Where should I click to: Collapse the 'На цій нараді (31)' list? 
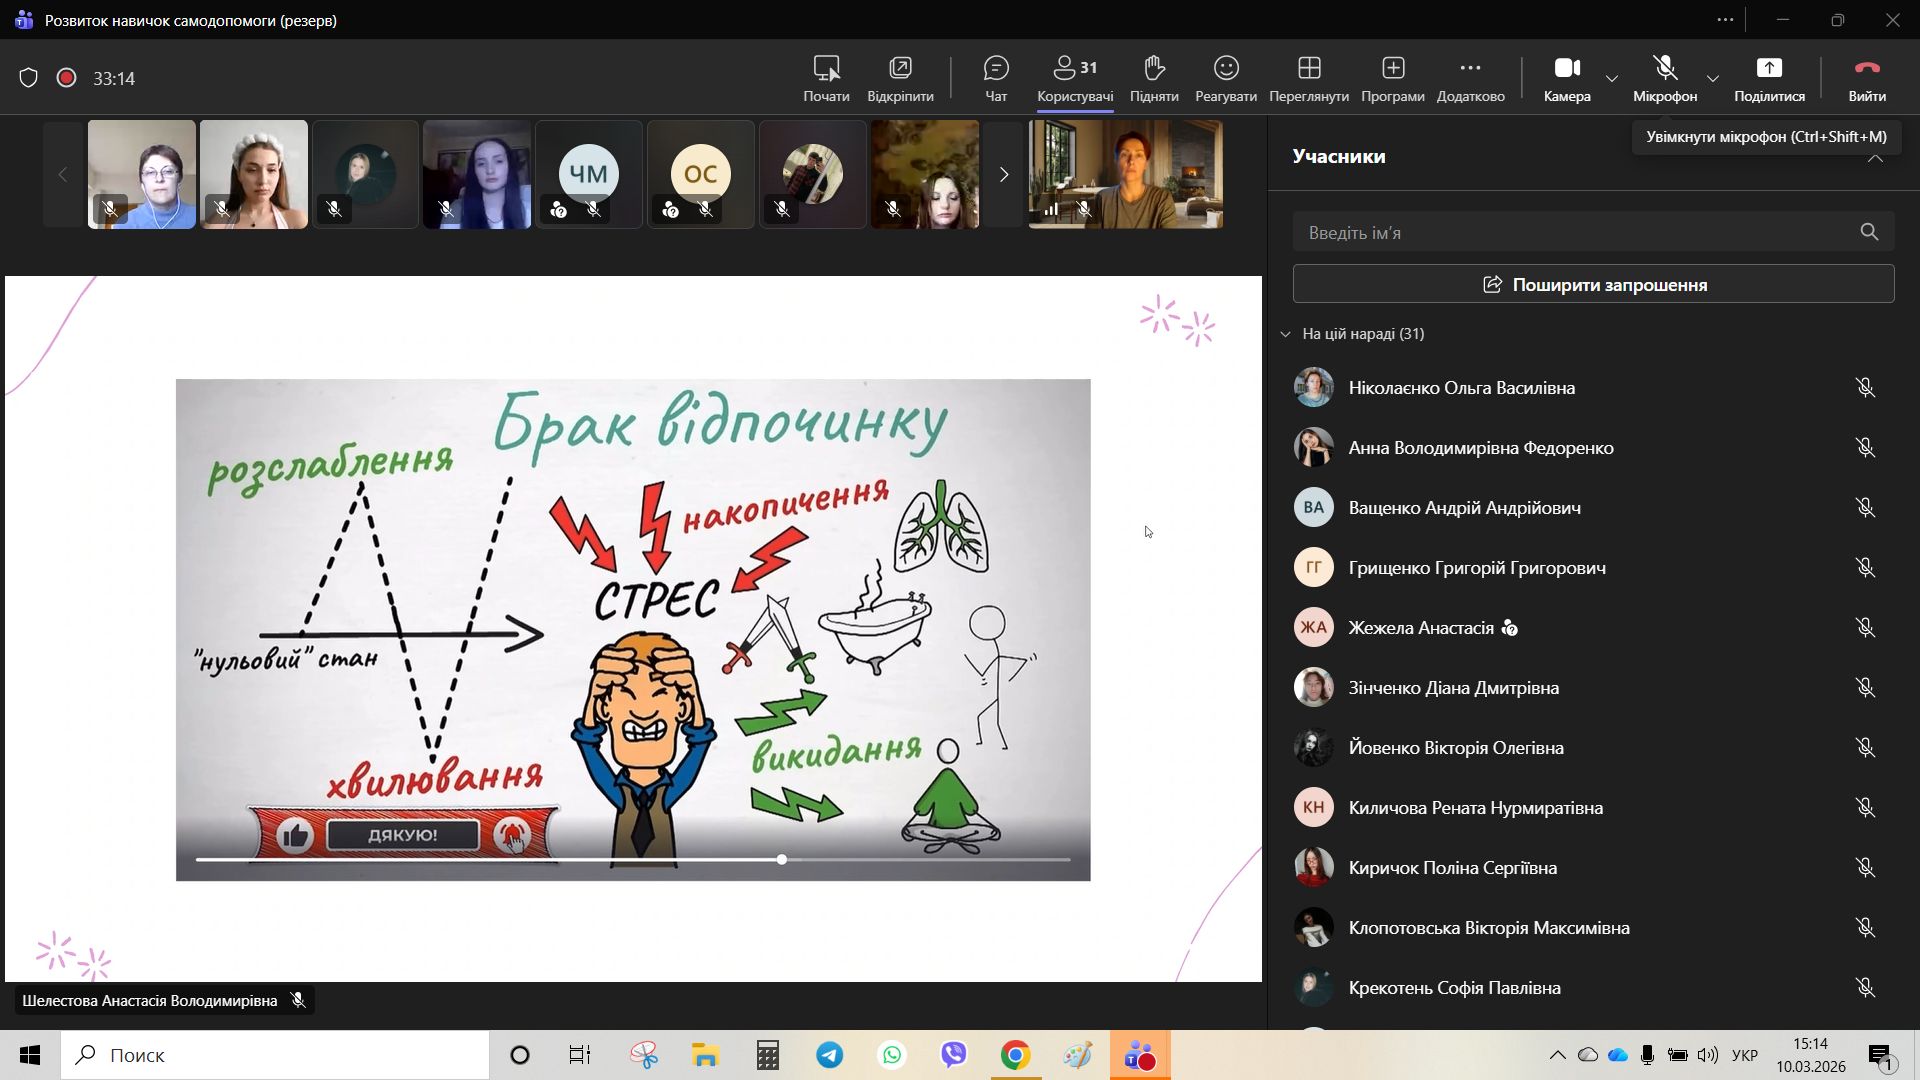pyautogui.click(x=1285, y=334)
